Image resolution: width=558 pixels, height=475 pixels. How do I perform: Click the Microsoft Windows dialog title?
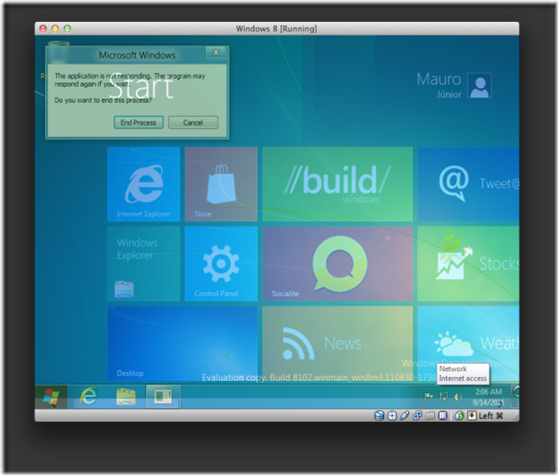tap(137, 55)
